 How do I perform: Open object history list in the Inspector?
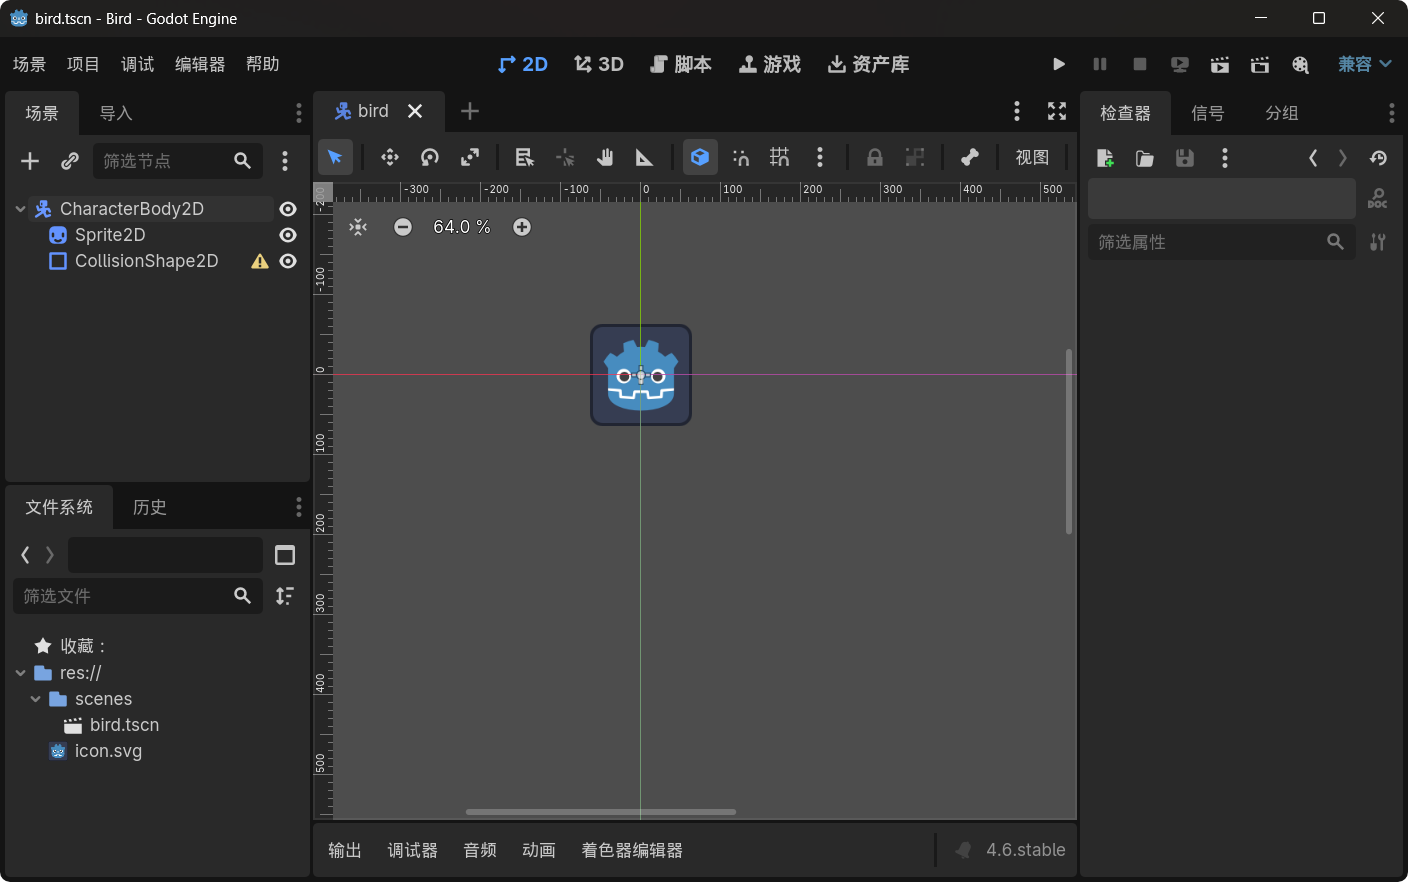pos(1379,158)
